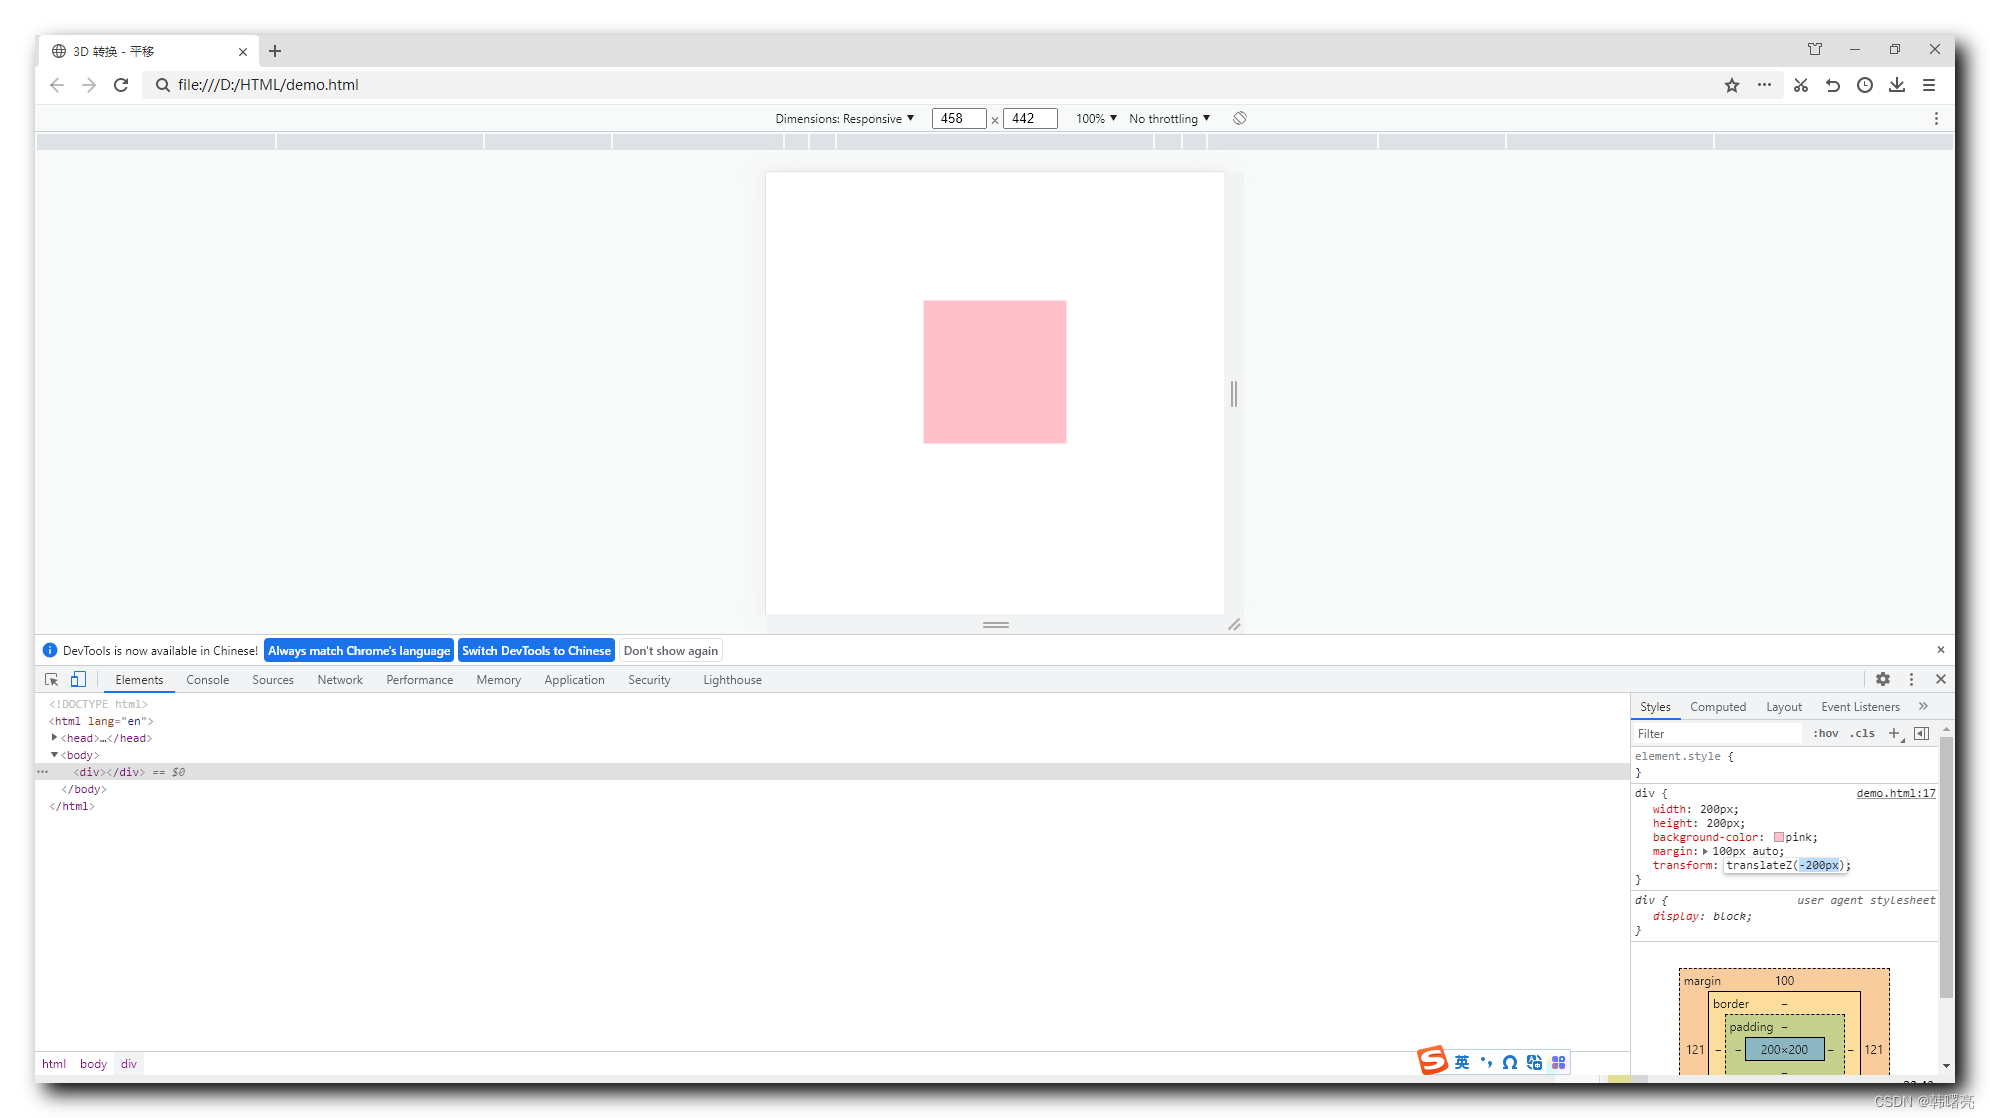1990x1118 pixels.
Task: Click Switch DevTools to Chinese button
Action: tap(537, 651)
